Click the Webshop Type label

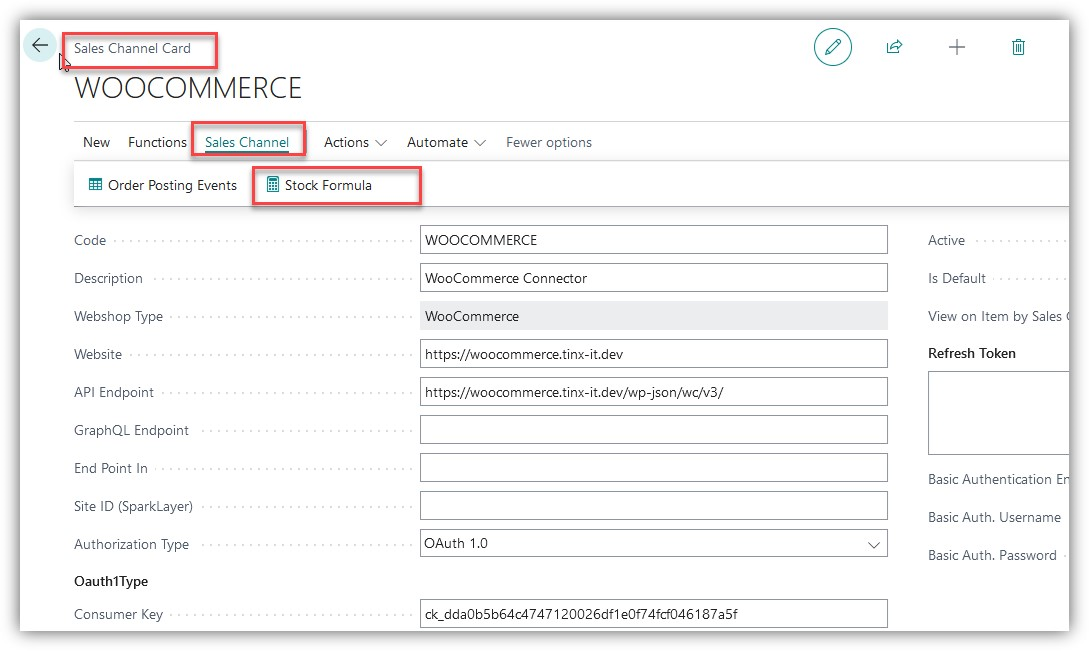pos(118,317)
